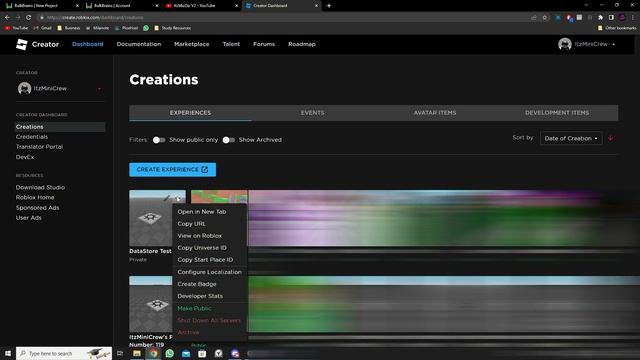Expand the creator selector arrow in sidebar
The width and height of the screenshot is (640, 360).
[99, 89]
